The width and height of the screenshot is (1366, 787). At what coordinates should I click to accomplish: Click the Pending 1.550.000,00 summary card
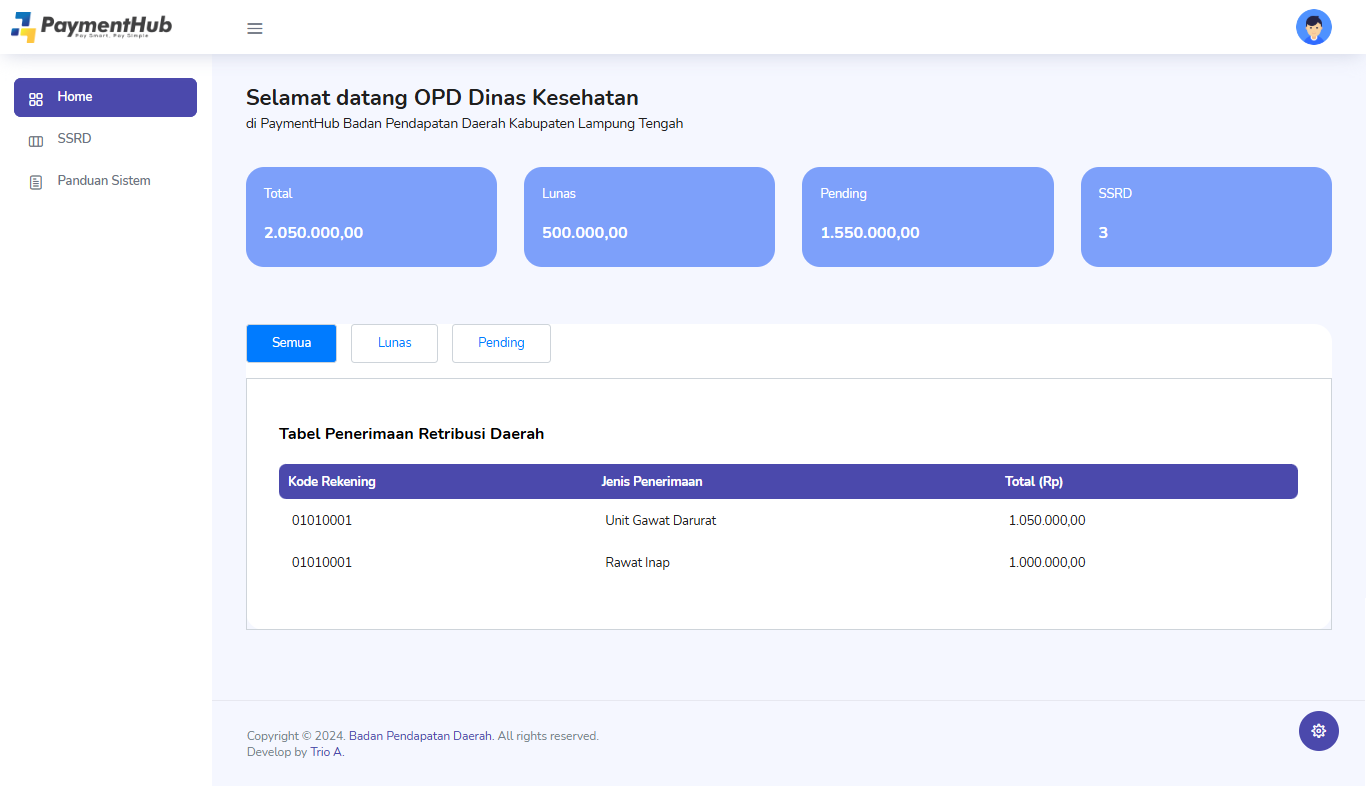(927, 217)
